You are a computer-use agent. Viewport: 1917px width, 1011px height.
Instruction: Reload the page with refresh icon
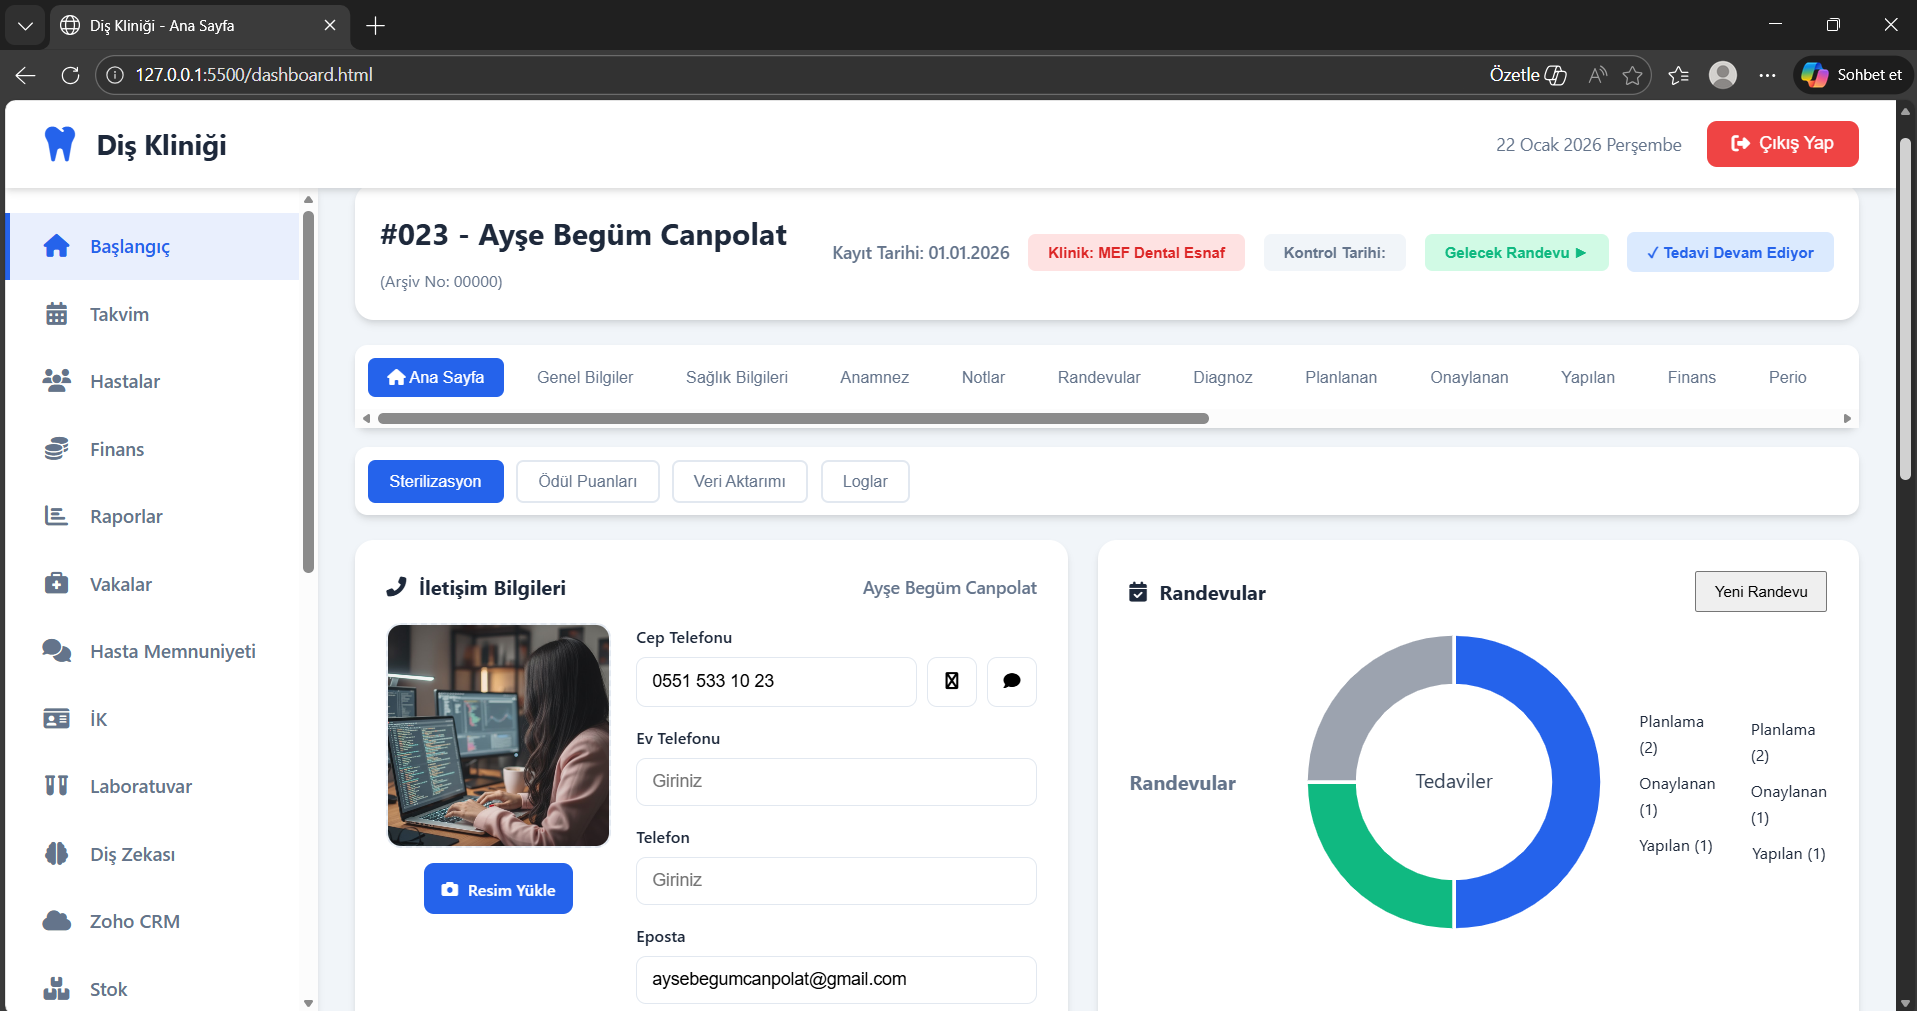coord(70,75)
